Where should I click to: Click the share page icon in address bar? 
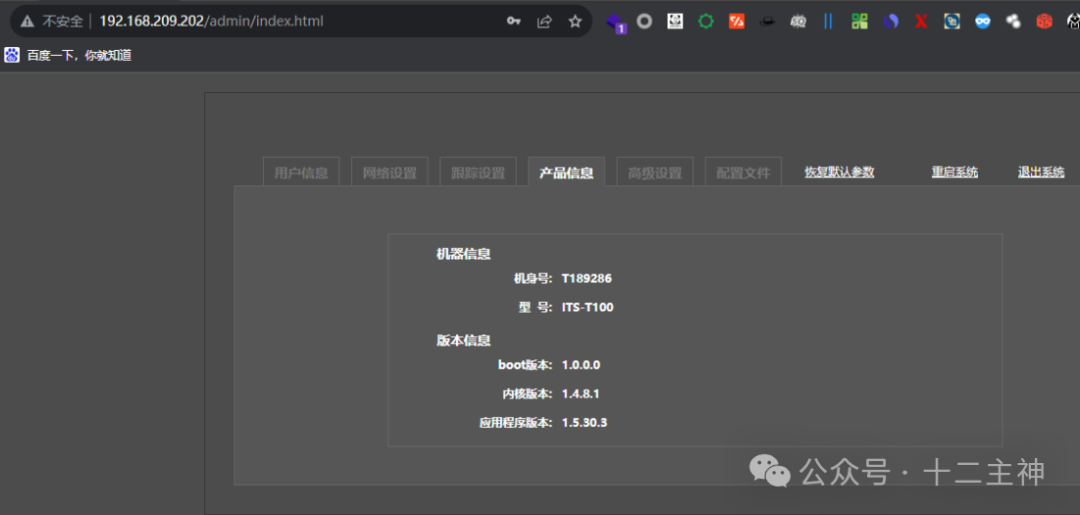(545, 21)
